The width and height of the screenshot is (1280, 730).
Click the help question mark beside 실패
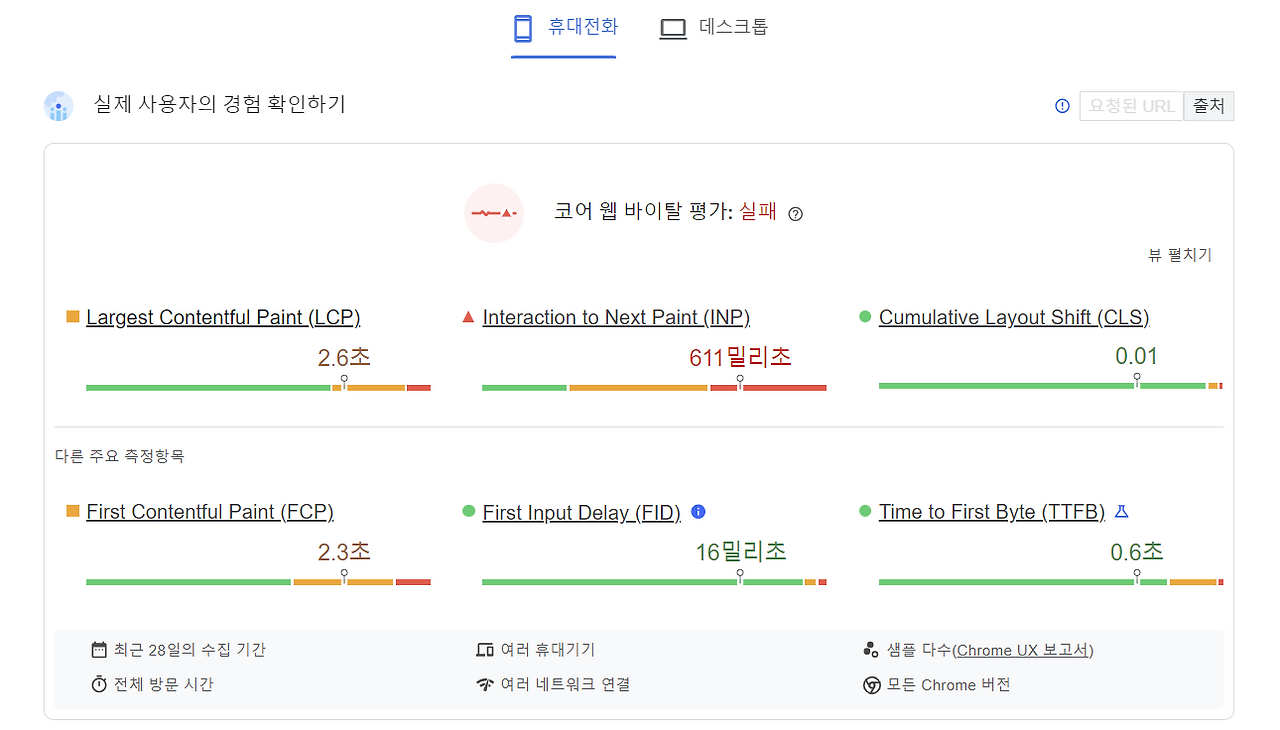point(794,213)
